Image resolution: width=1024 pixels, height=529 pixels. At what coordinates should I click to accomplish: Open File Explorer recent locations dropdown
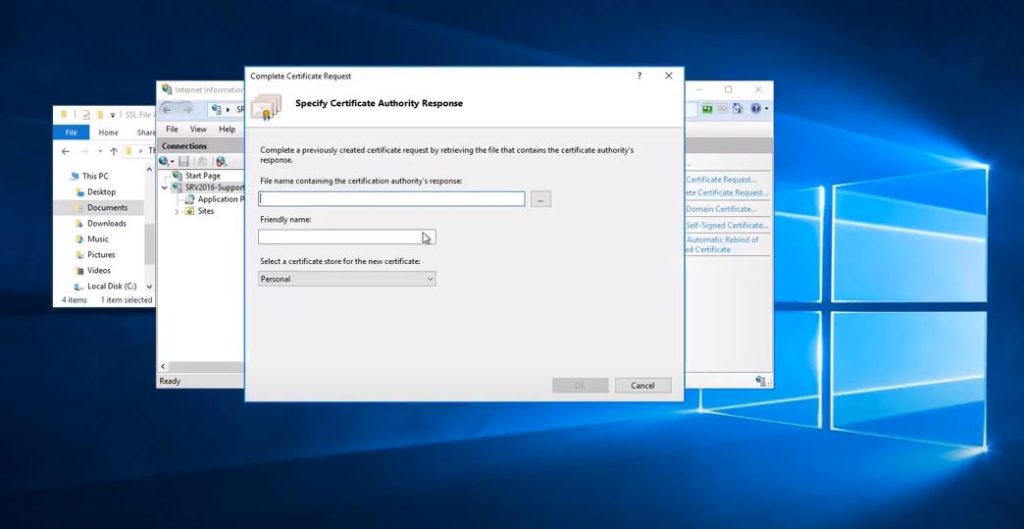pyautogui.click(x=100, y=152)
